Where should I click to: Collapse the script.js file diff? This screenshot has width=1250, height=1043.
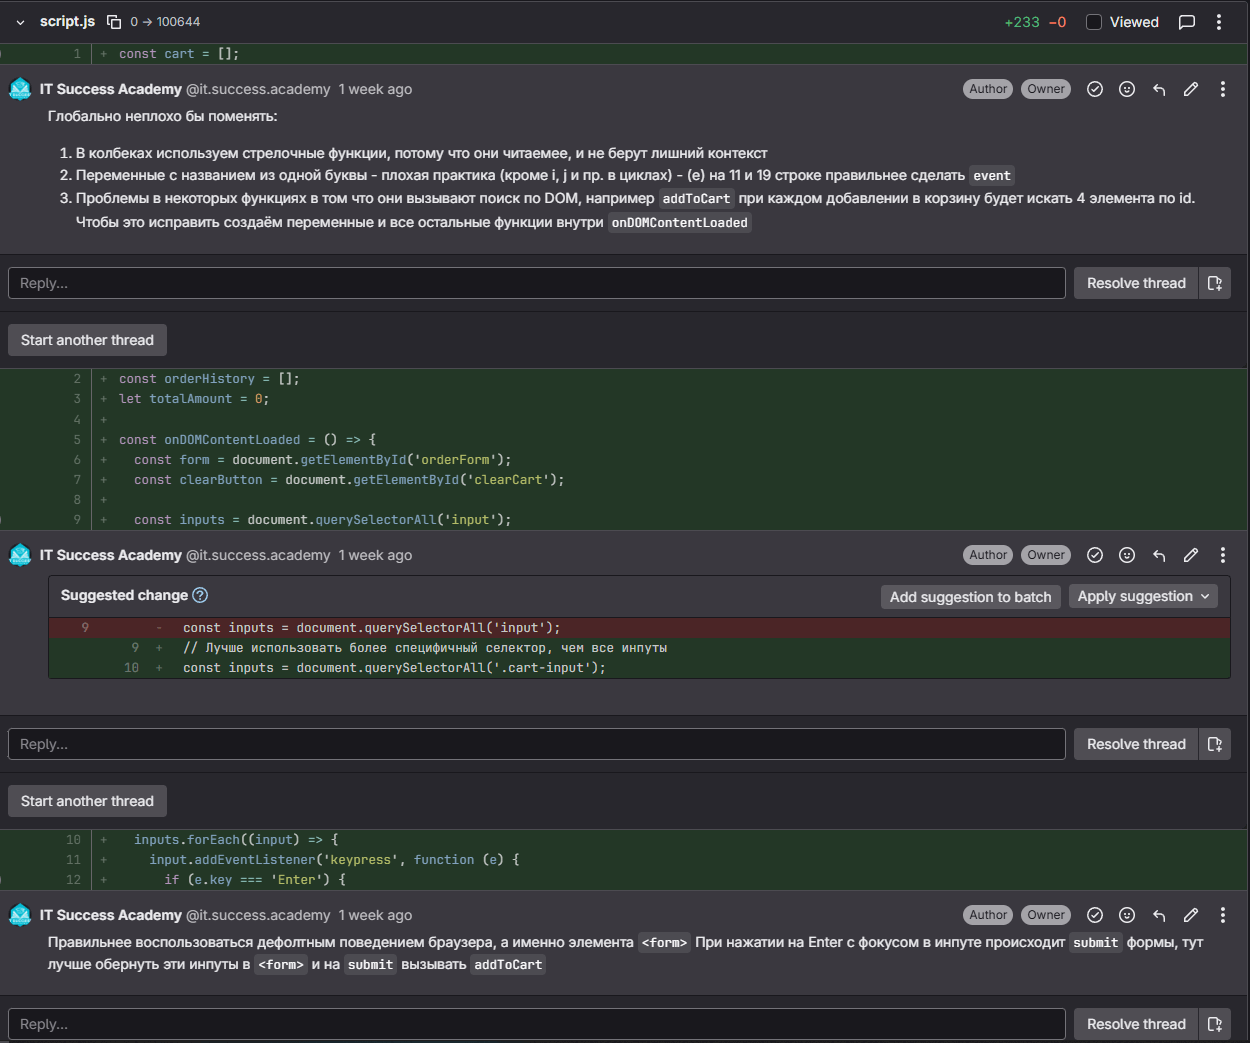pyautogui.click(x=20, y=22)
